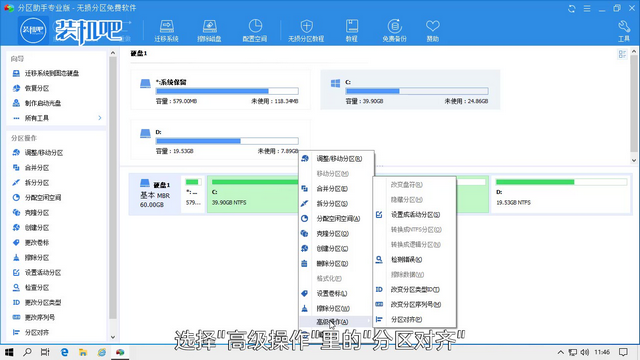640x360 pixels.
Task: Select the *:系统保留 partition card
Action: tap(220, 90)
